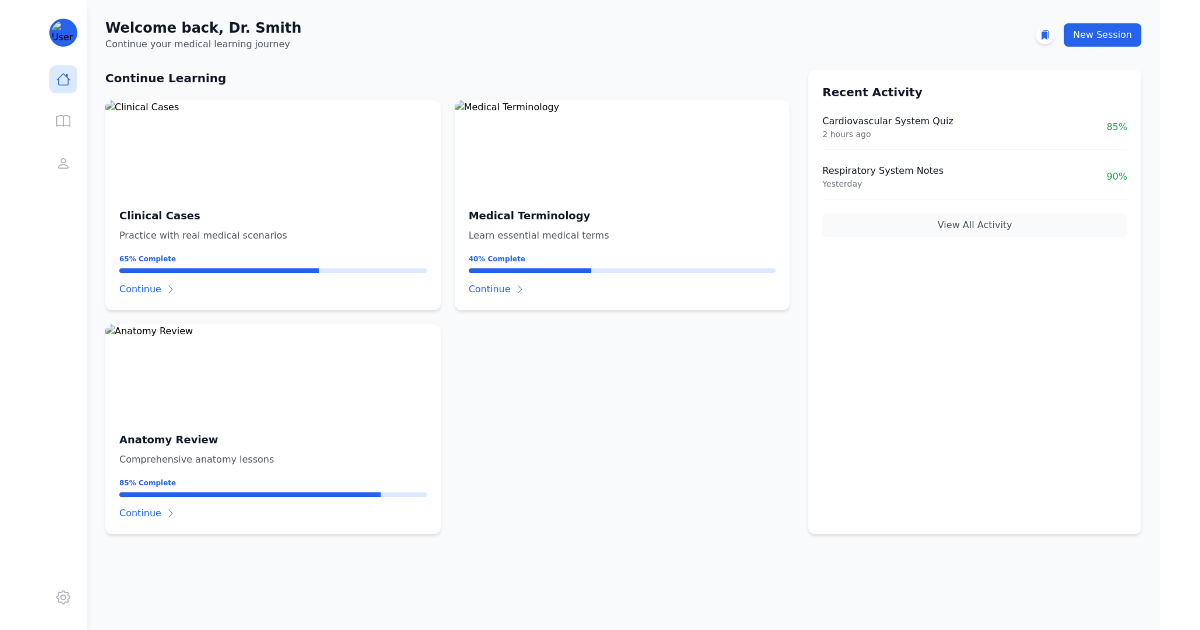
Task: Click the User avatar at sidebar top
Action: (x=63, y=32)
